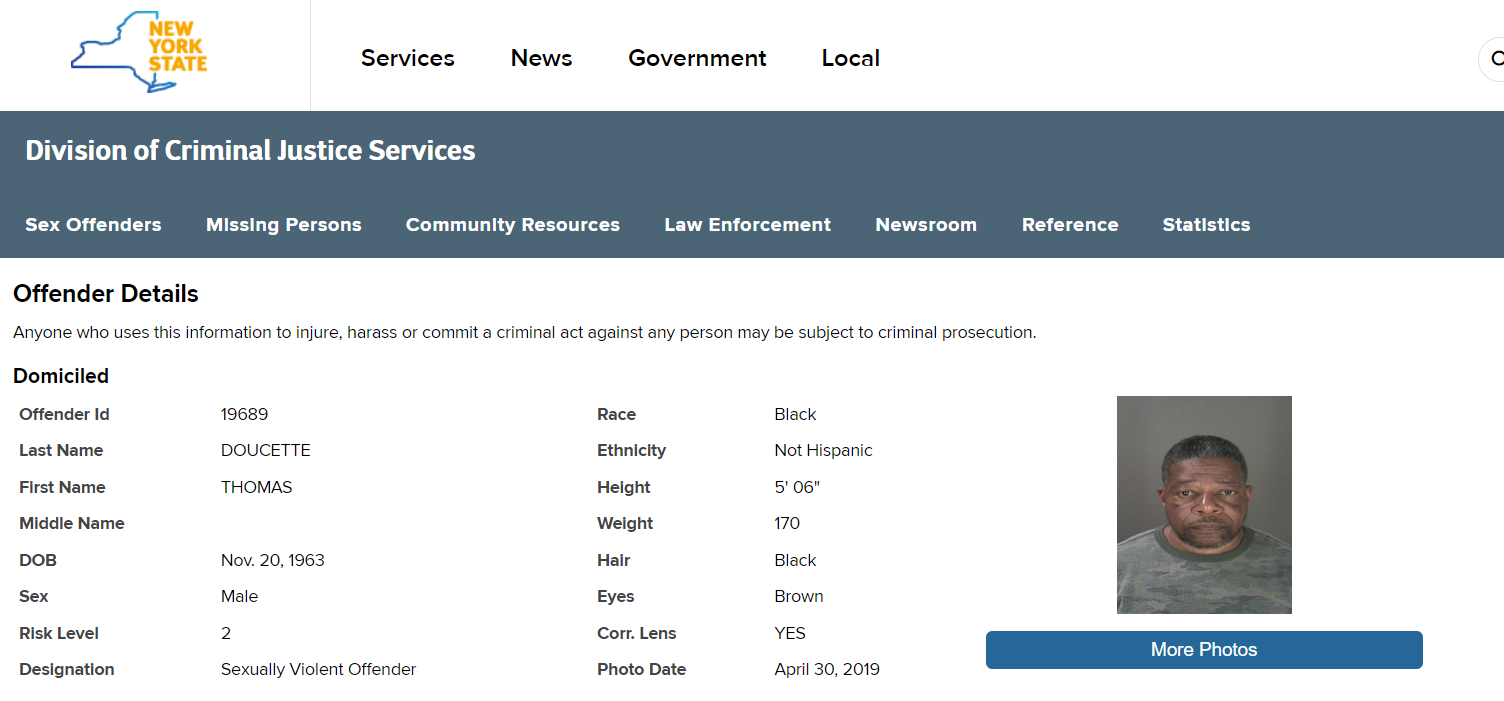
Task: Click the More Photos button
Action: (1204, 650)
